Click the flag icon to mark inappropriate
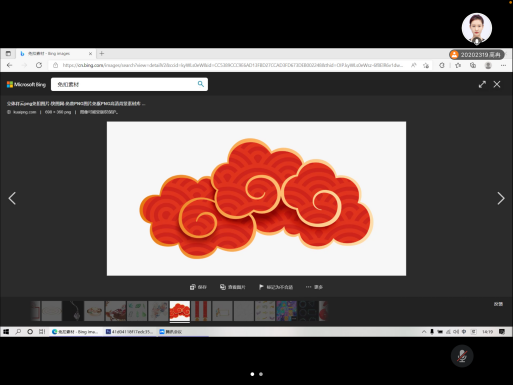This screenshot has width=513, height=385. click(x=261, y=287)
